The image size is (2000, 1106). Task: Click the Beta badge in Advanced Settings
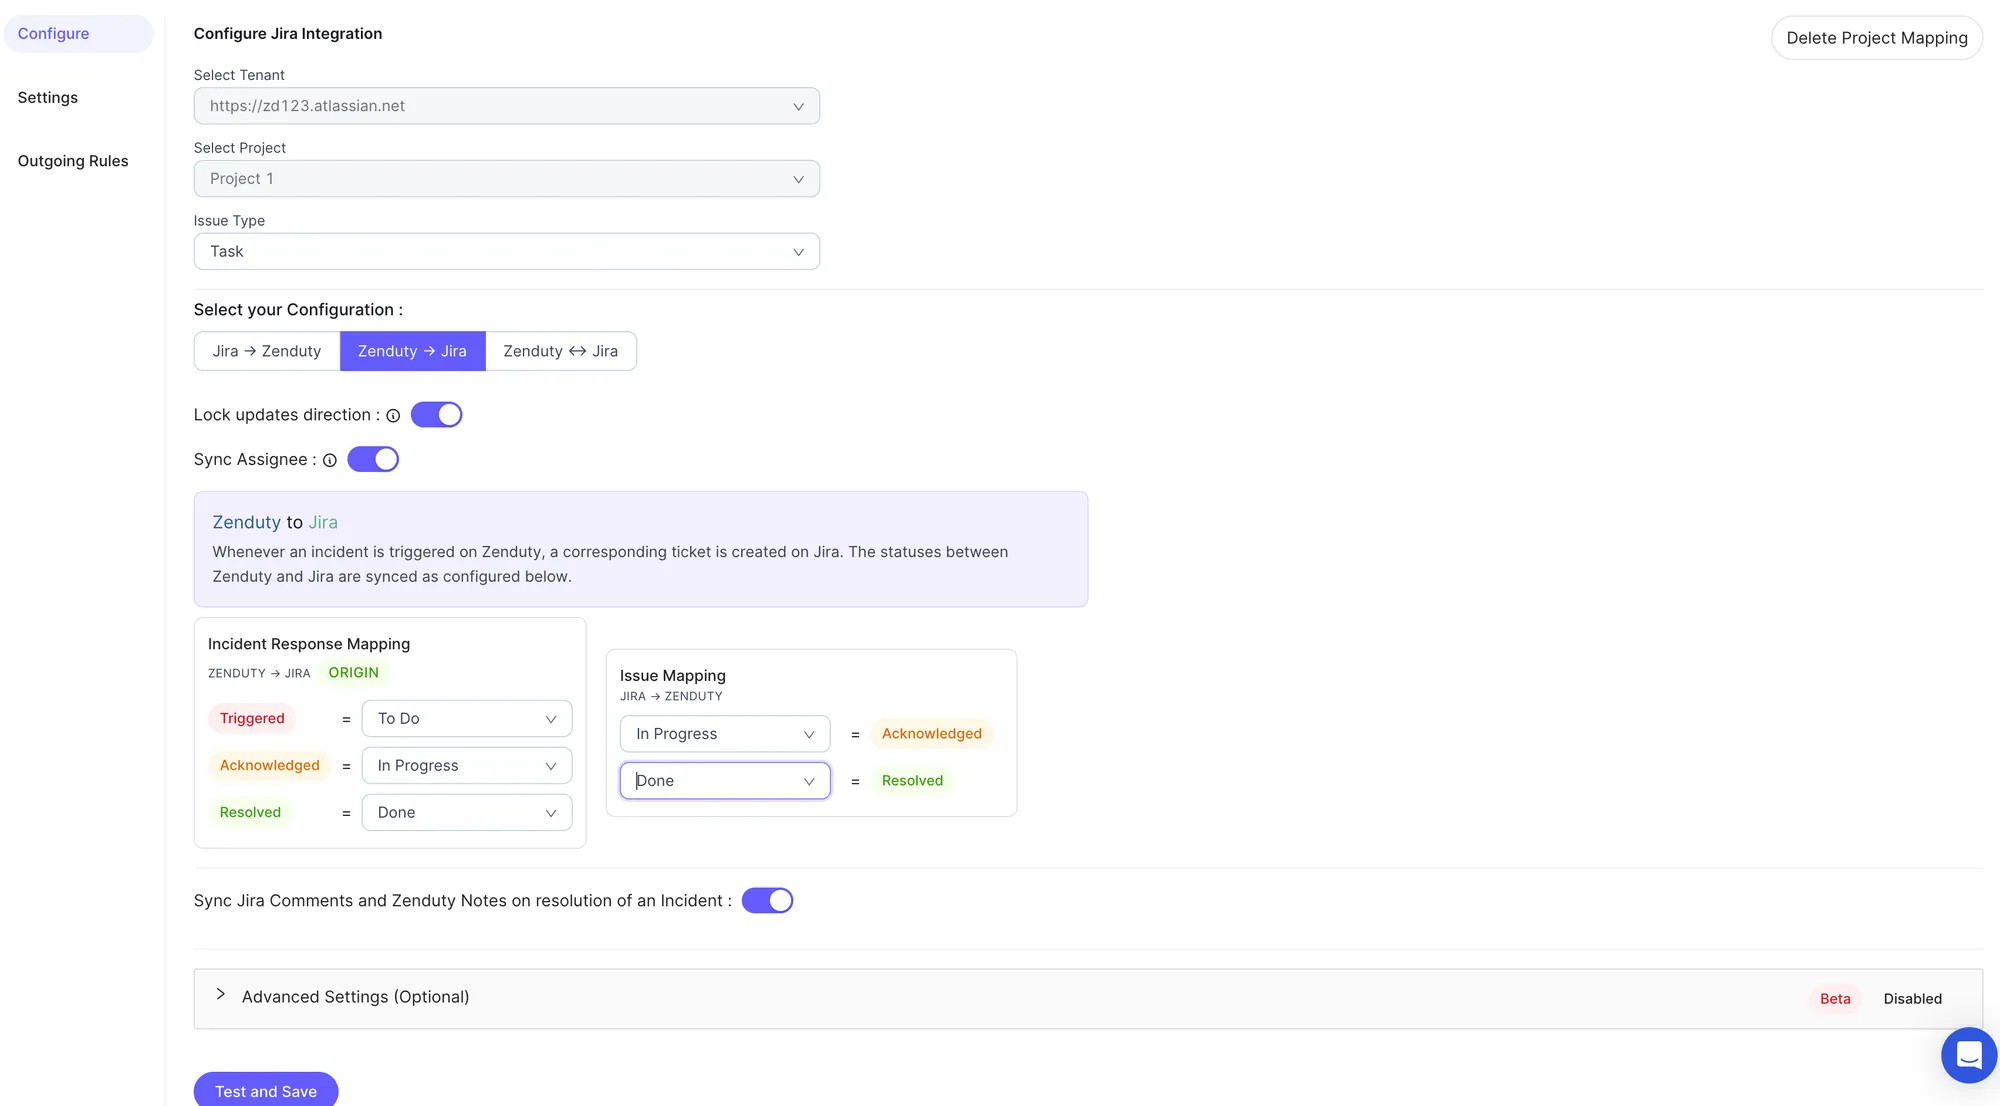tap(1834, 999)
